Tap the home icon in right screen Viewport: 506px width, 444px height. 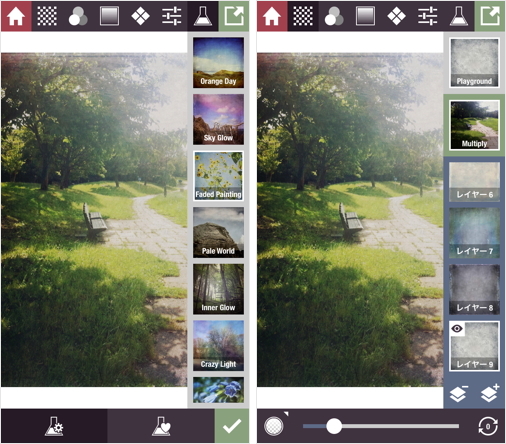(272, 16)
